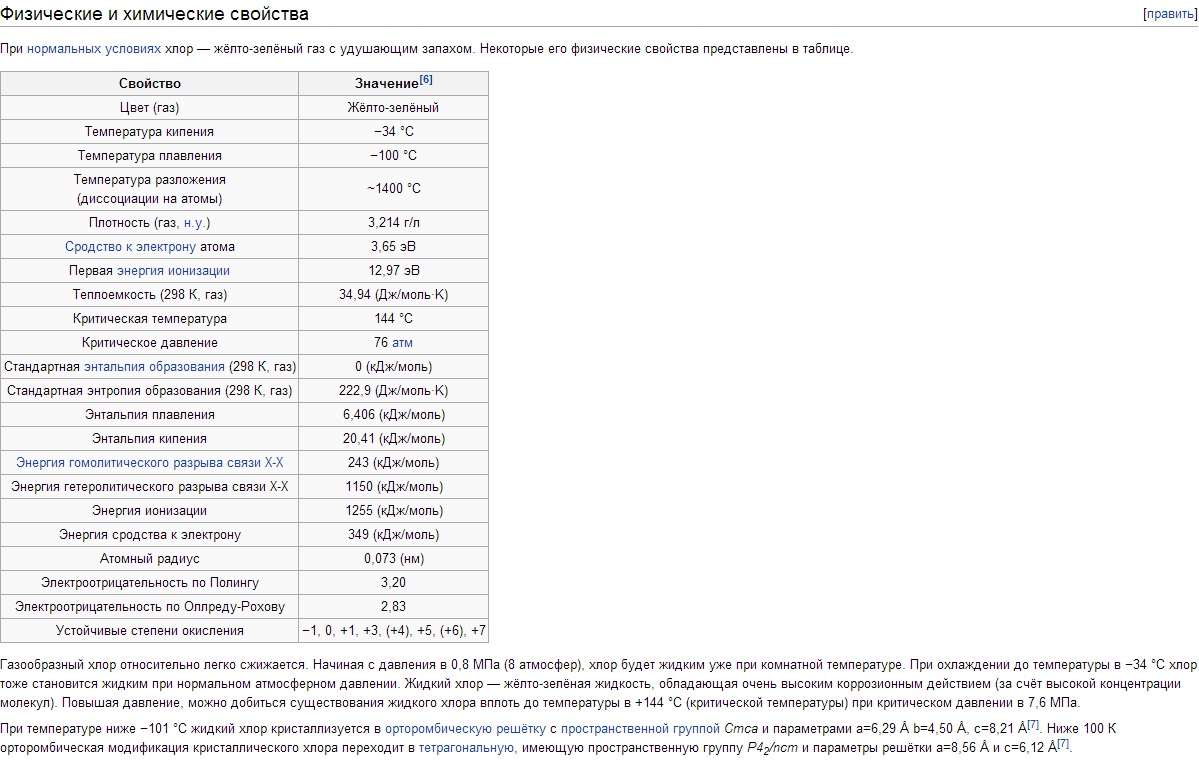The width and height of the screenshot is (1199, 770).
Task: Select cell "Критическое давление"
Action: tap(149, 343)
